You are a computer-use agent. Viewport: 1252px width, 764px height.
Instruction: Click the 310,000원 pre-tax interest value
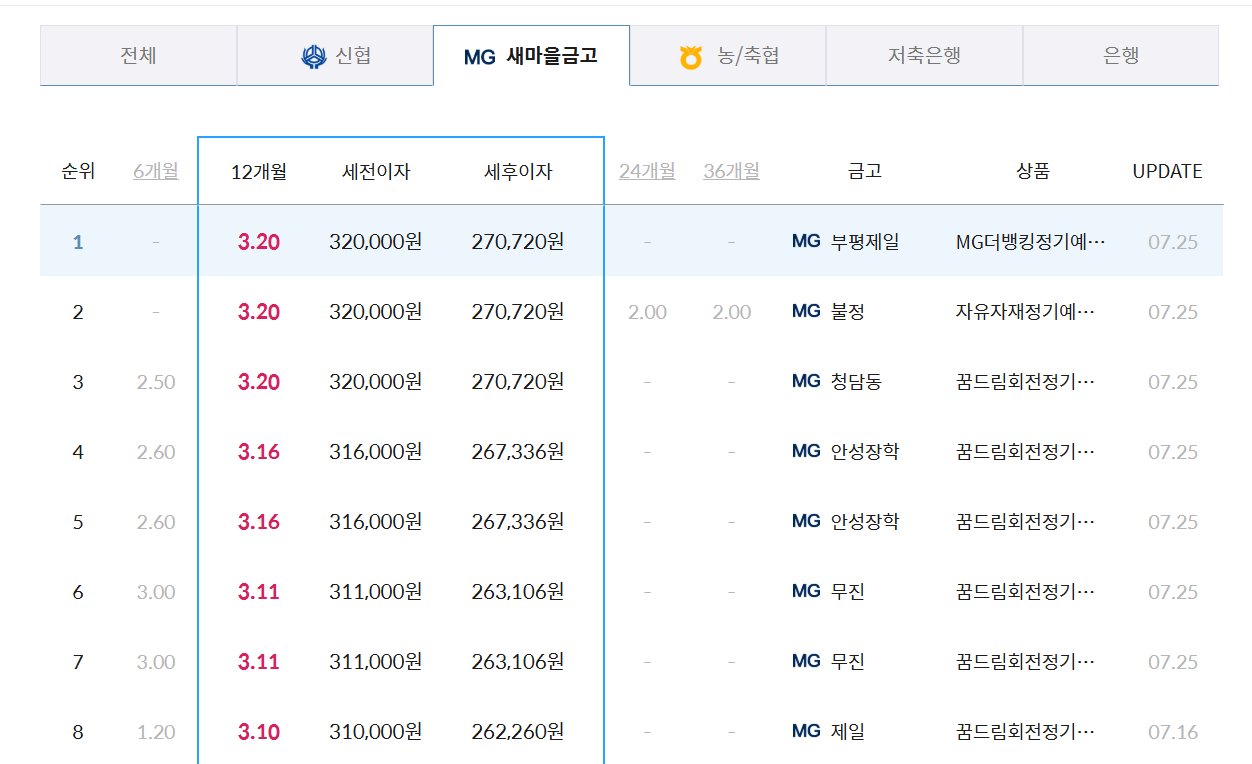[x=376, y=732]
